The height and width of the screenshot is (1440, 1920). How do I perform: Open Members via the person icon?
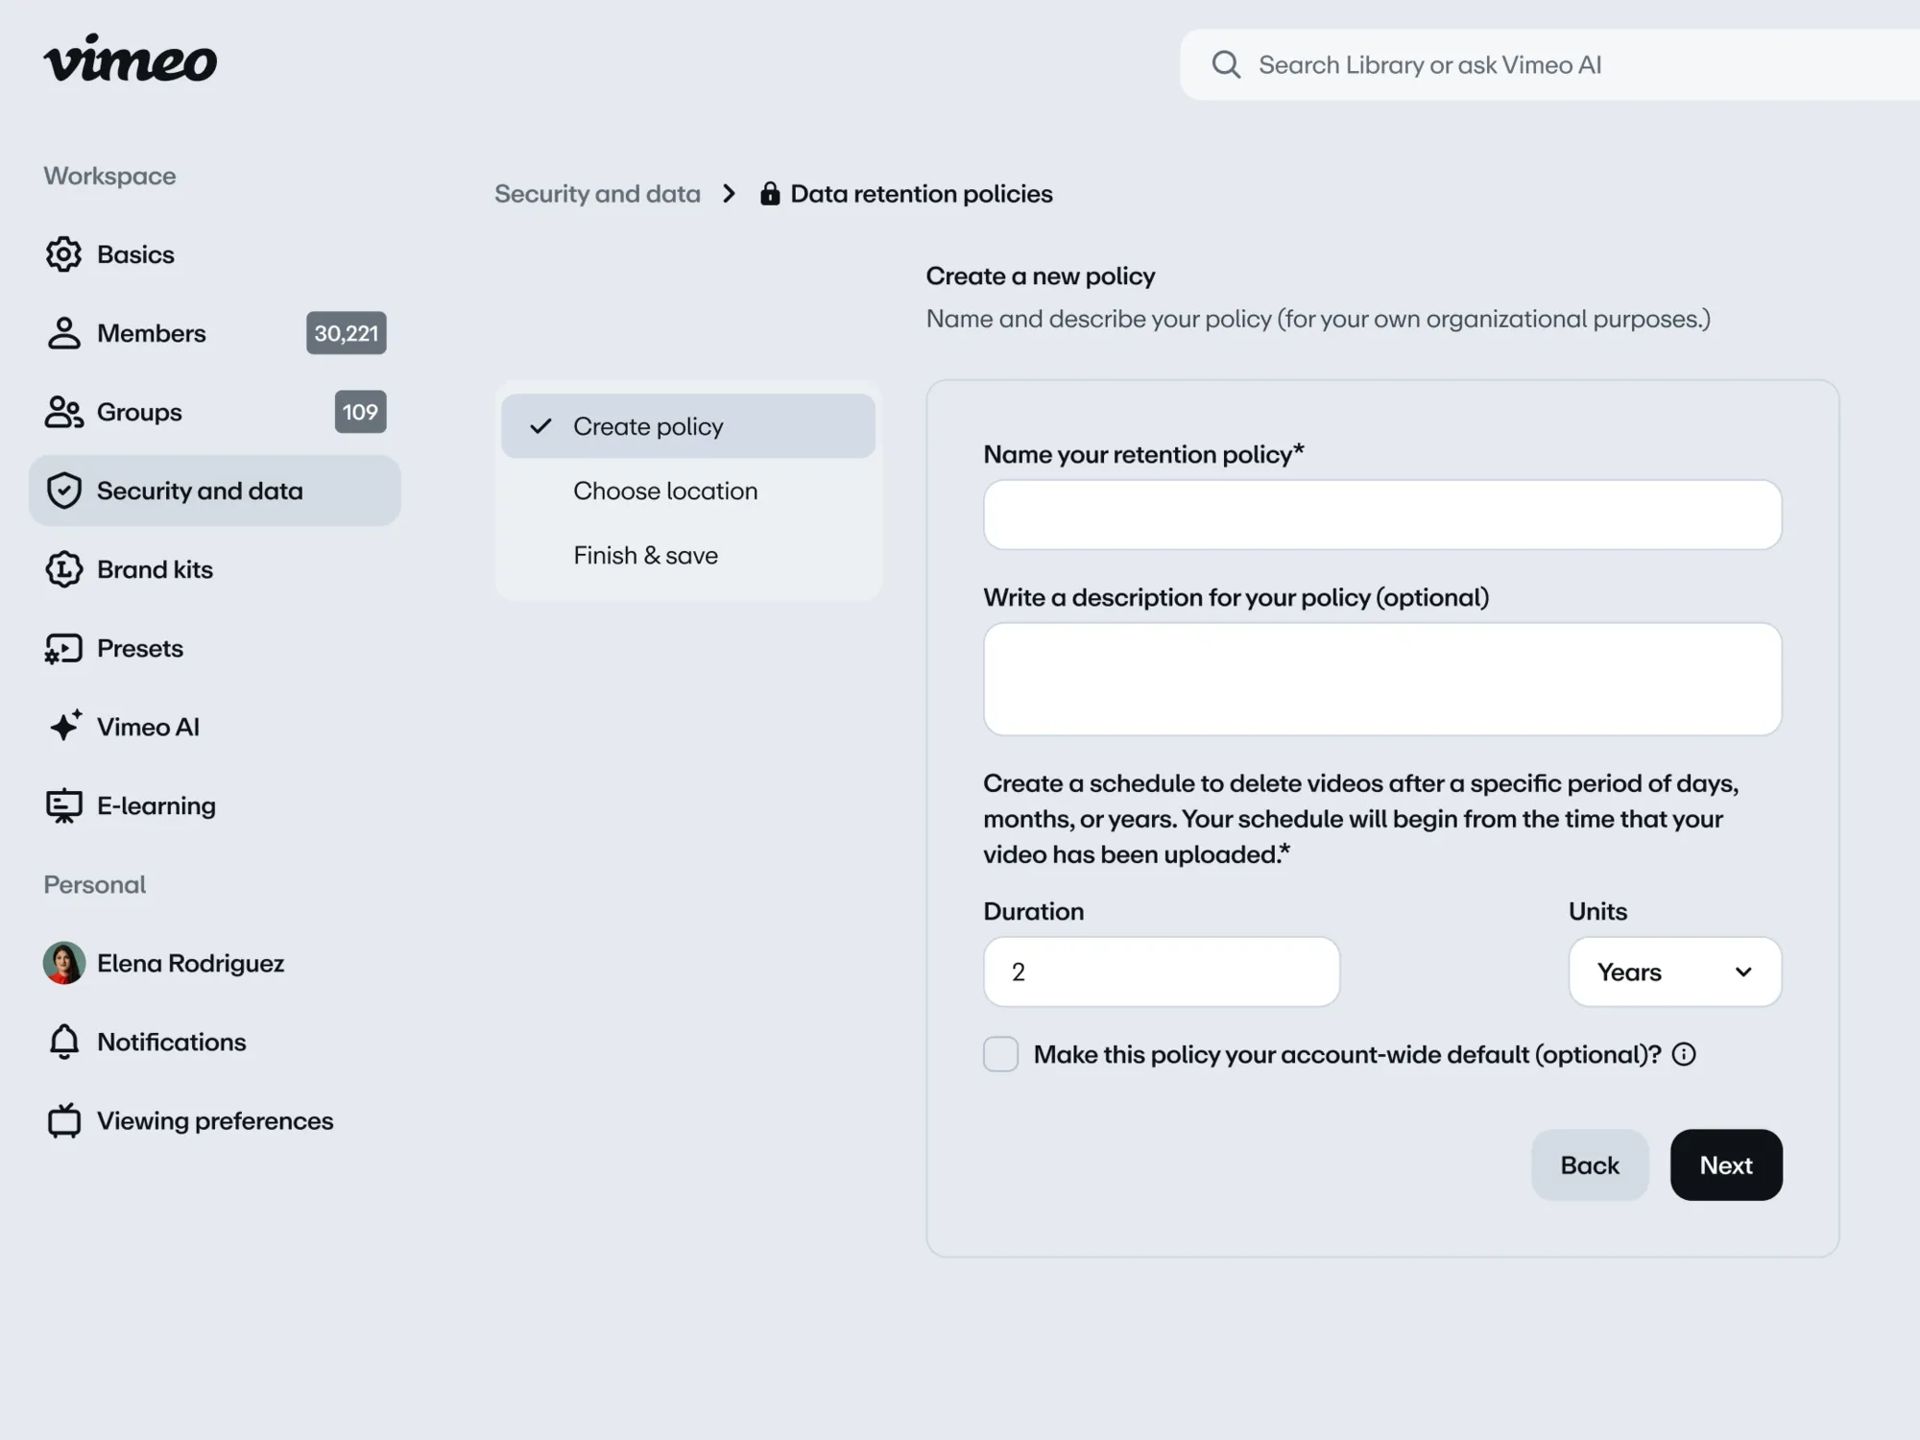(64, 333)
